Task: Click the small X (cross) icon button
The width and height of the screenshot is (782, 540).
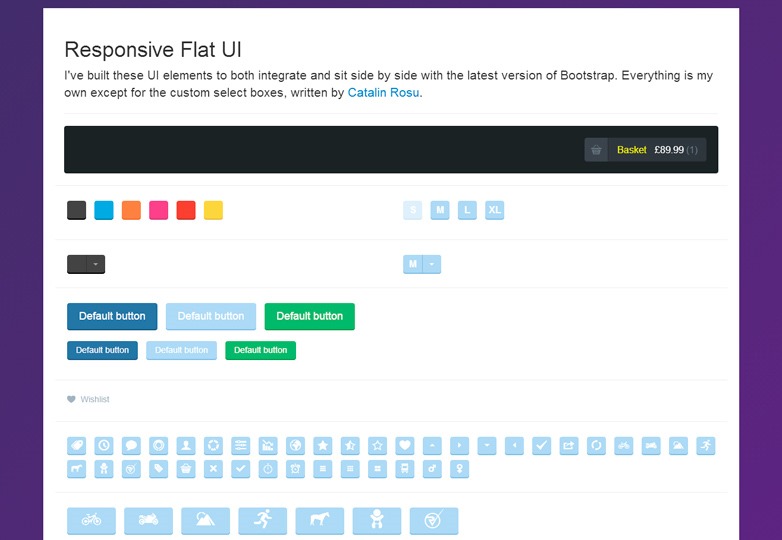Action: pyautogui.click(x=213, y=469)
